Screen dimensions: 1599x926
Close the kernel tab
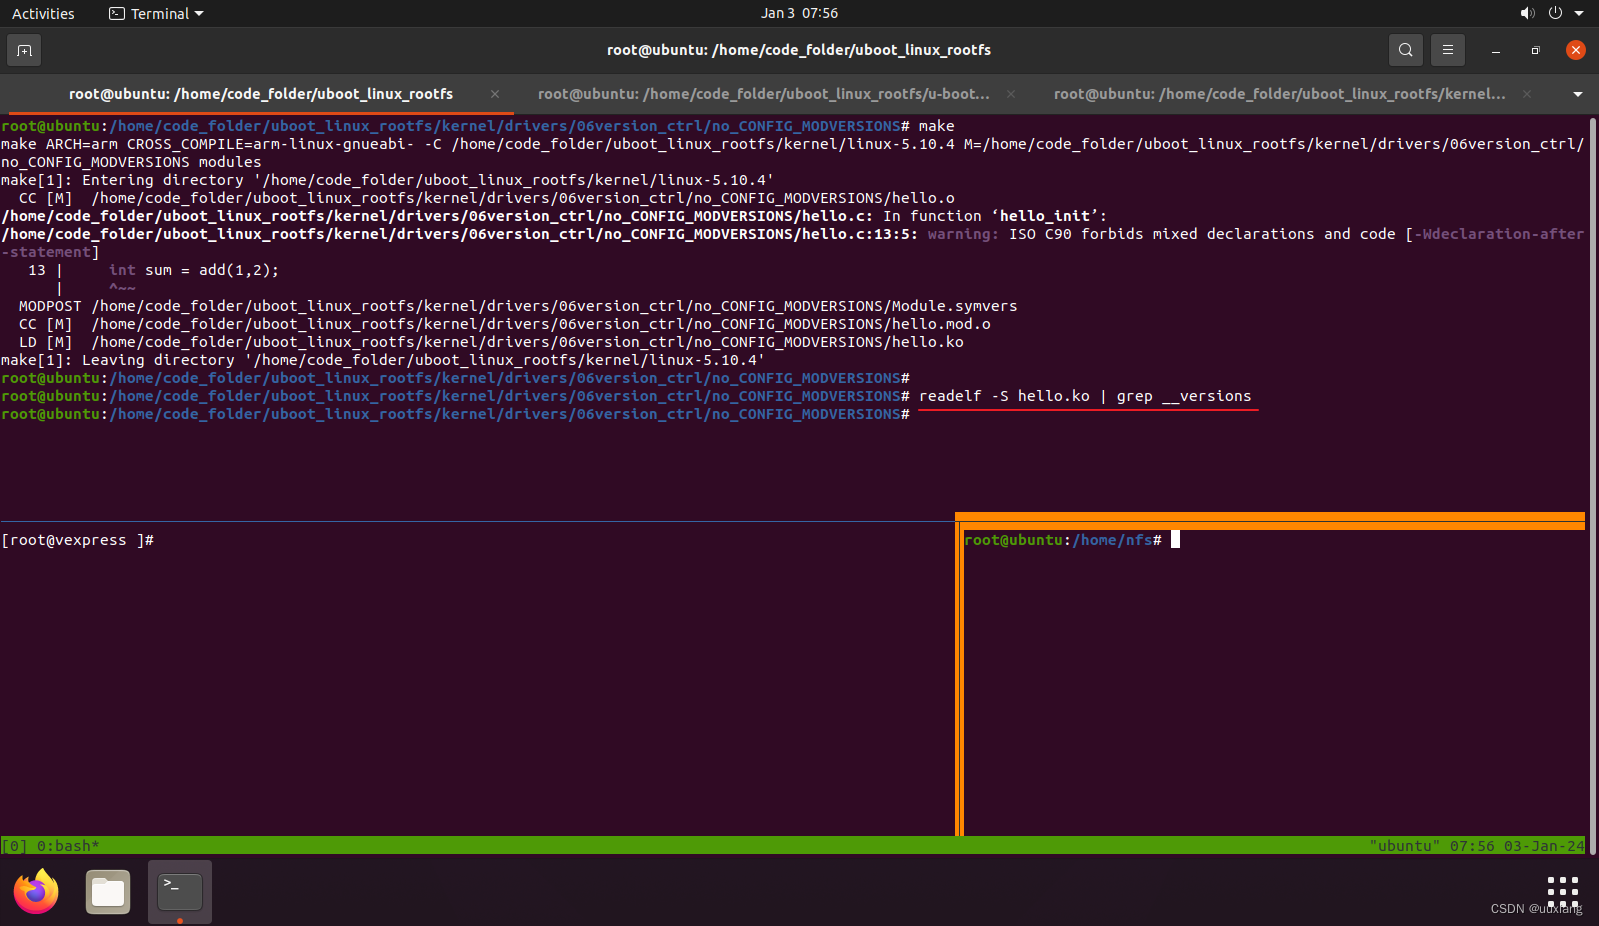click(1527, 94)
